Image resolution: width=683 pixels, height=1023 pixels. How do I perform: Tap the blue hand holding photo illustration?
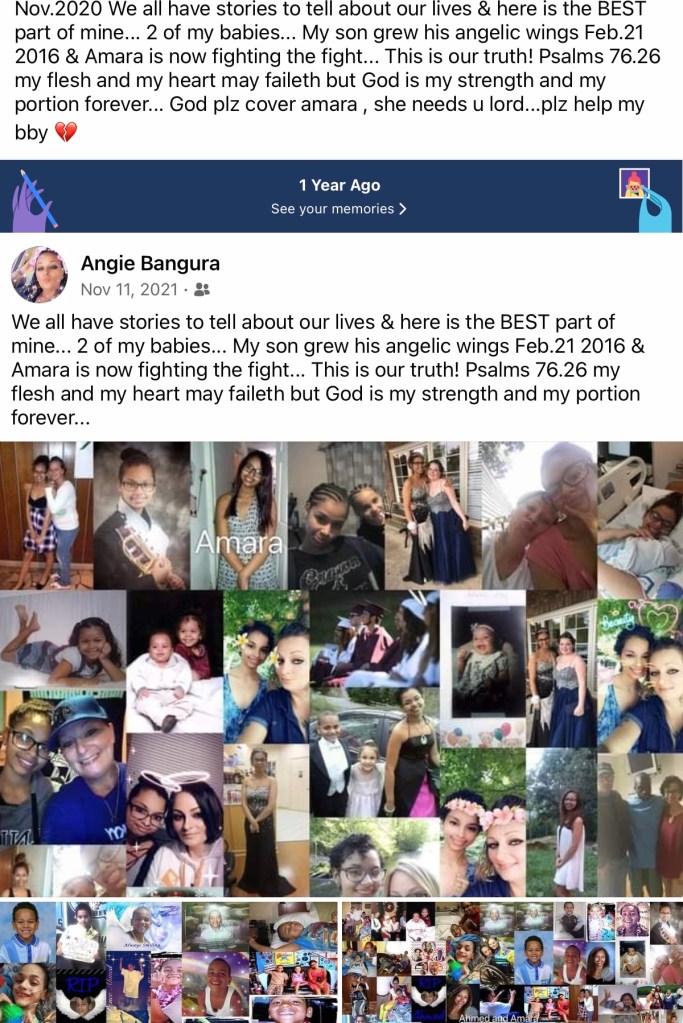pos(646,199)
